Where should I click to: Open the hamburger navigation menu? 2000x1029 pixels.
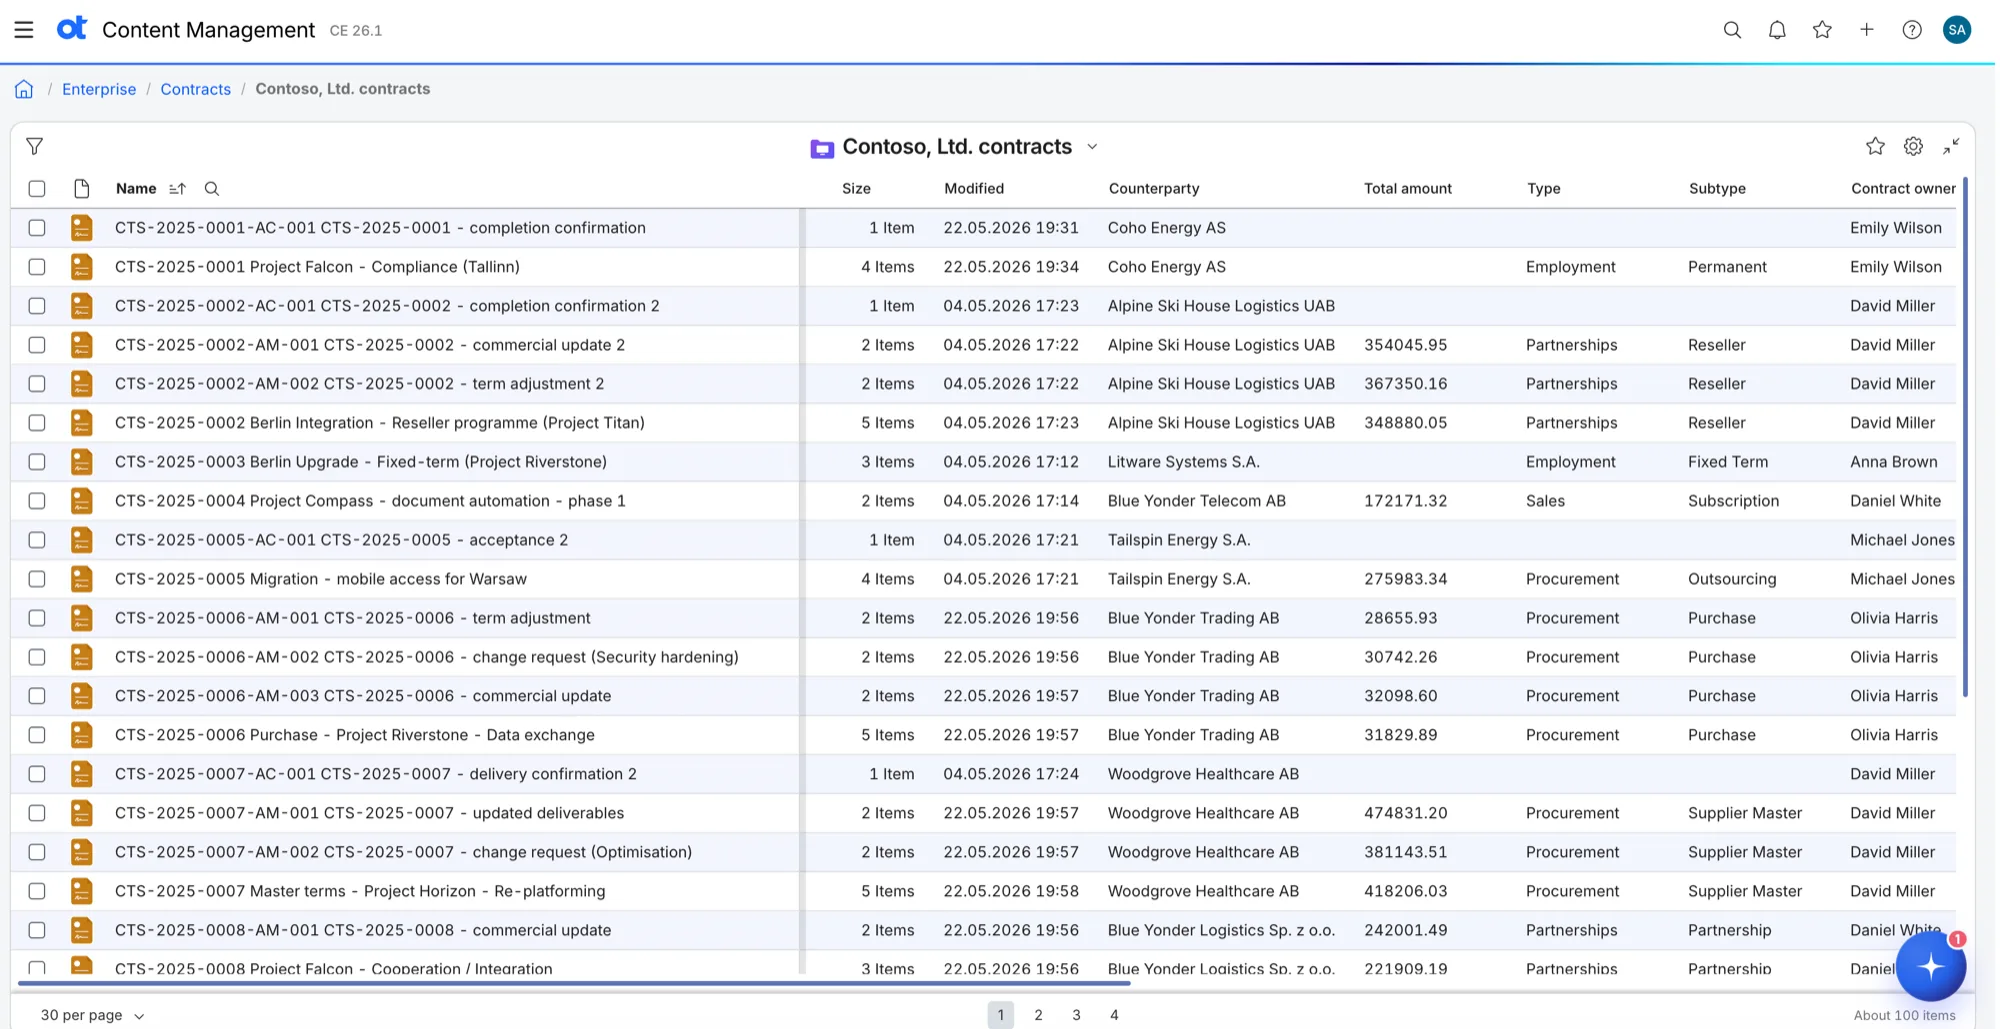point(24,30)
